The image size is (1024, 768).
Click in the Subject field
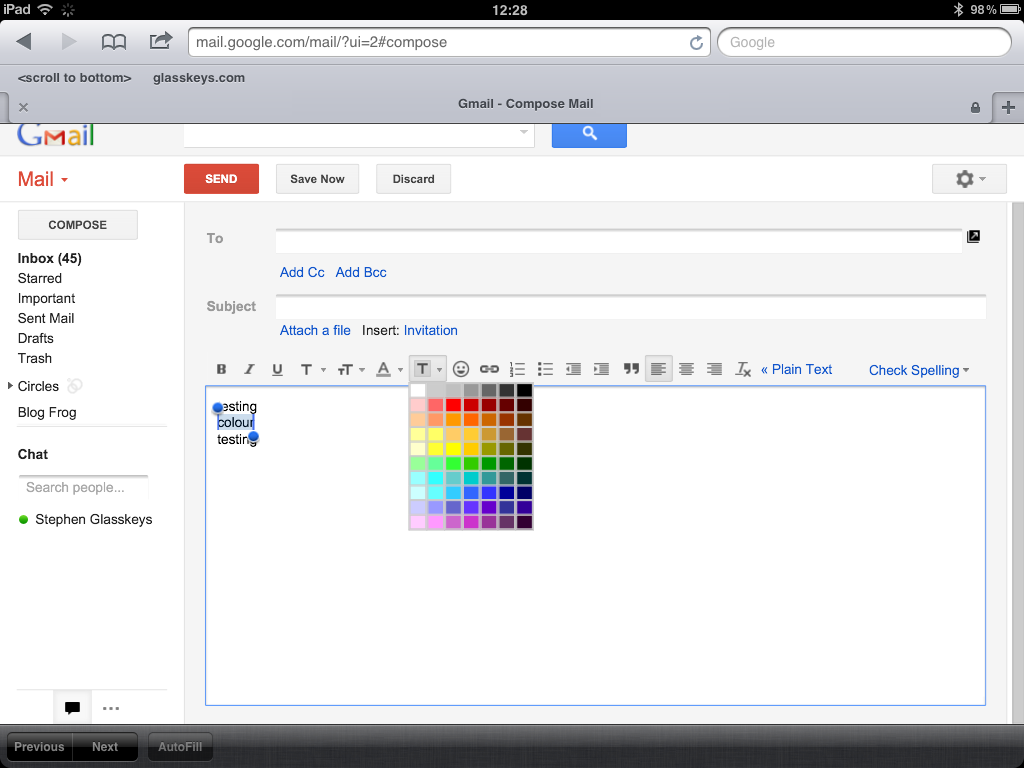click(630, 307)
